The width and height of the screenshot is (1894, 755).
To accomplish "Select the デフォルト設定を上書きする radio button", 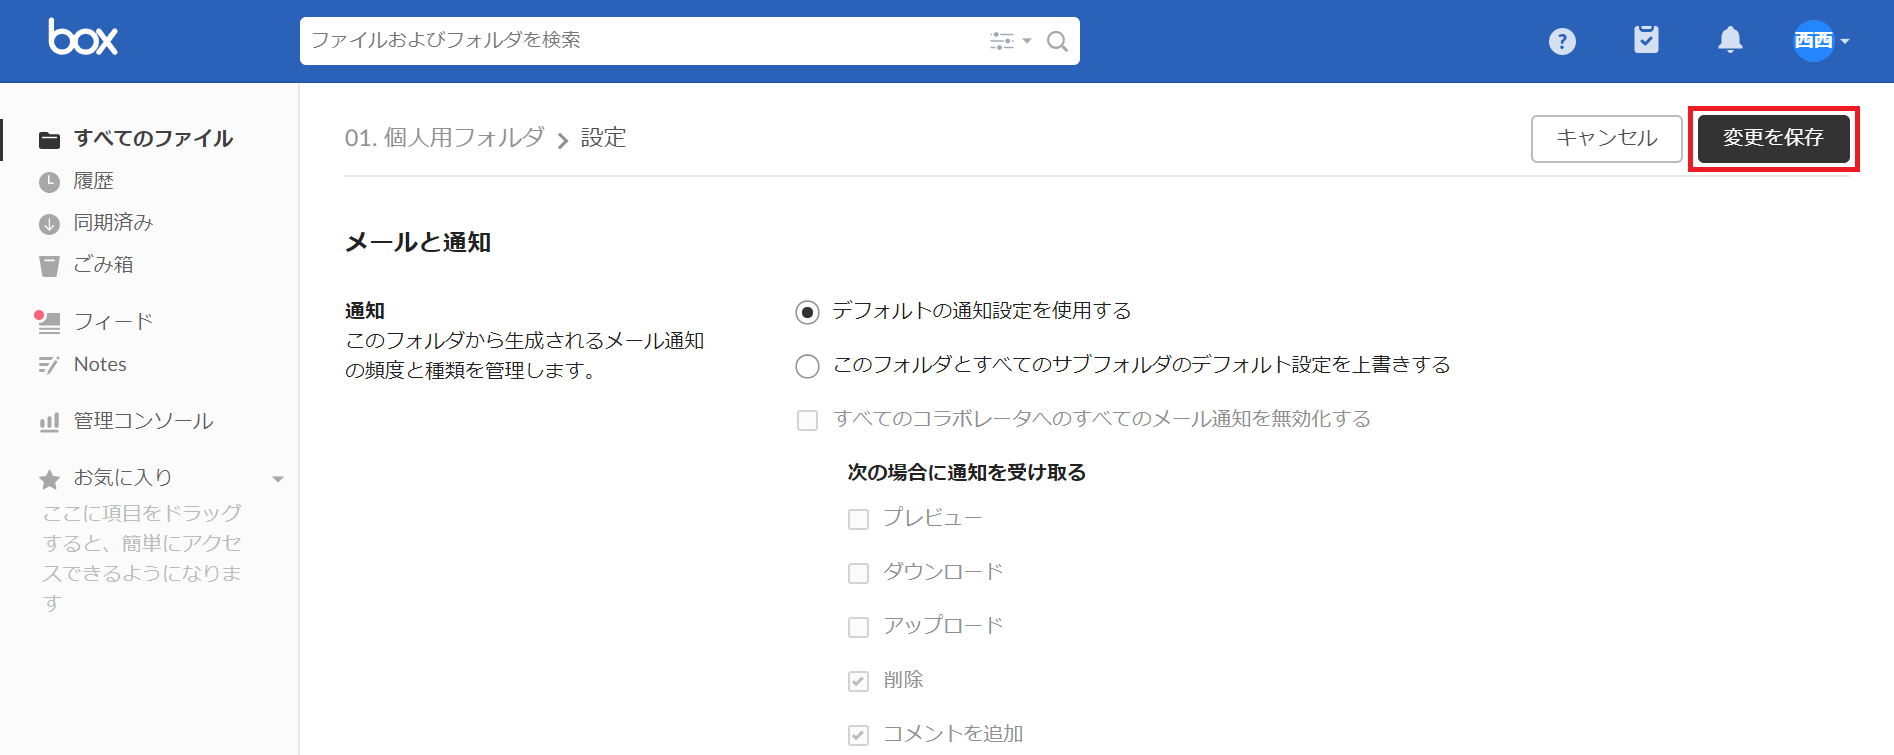I will pyautogui.click(x=807, y=366).
